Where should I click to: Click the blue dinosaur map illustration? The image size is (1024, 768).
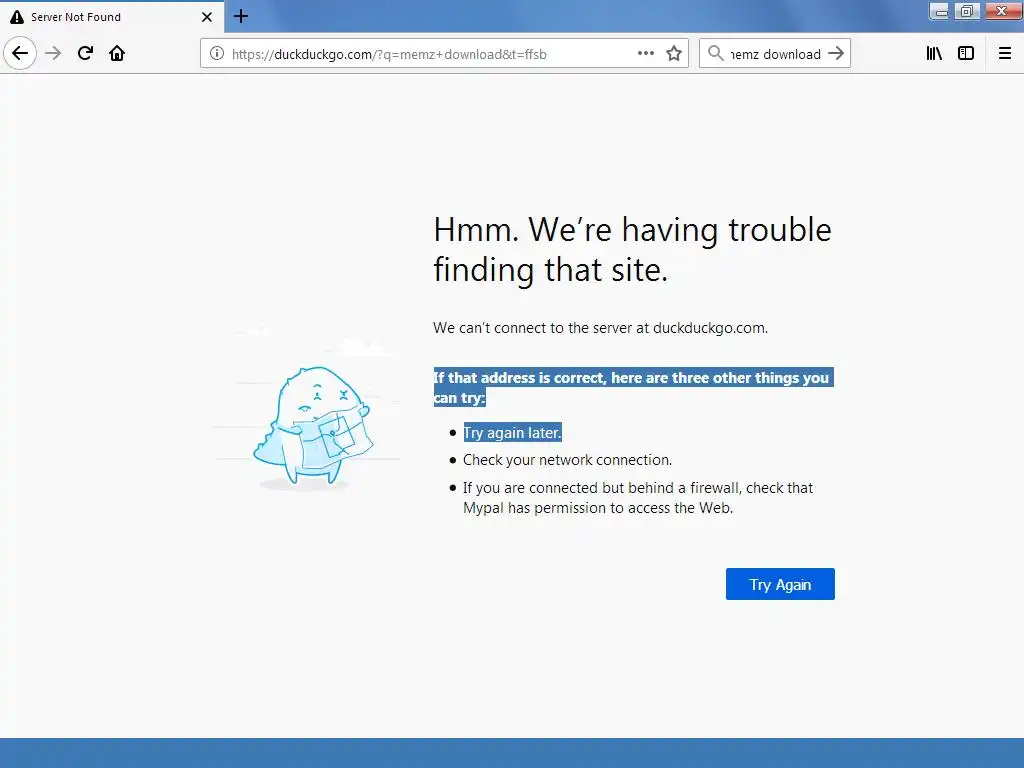(x=312, y=426)
